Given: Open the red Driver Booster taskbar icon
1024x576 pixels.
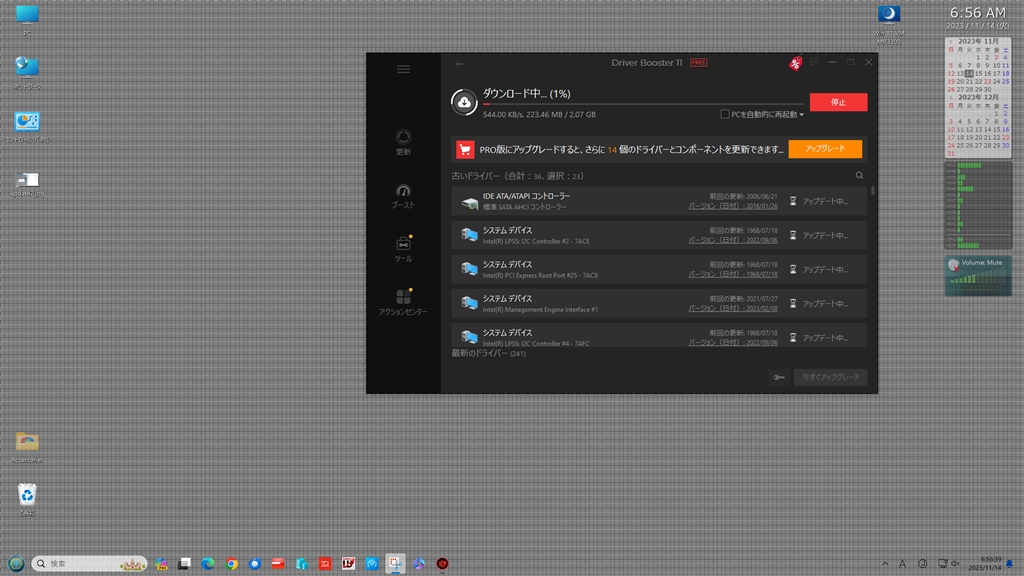Looking at the screenshot, I should 442,564.
